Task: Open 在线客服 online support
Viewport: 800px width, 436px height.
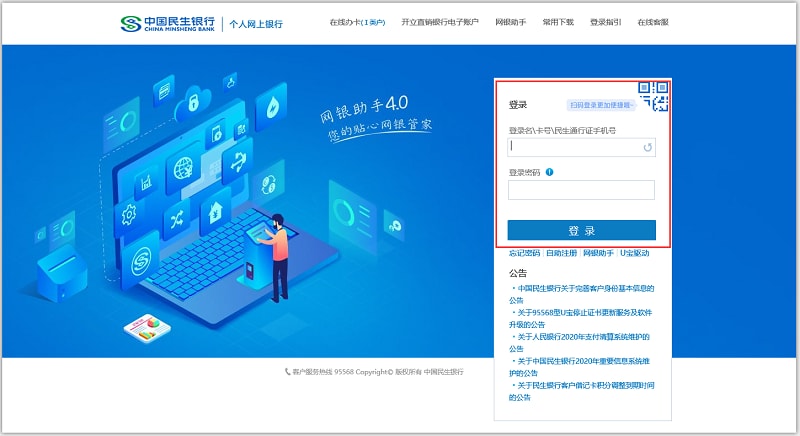Action: click(653, 22)
